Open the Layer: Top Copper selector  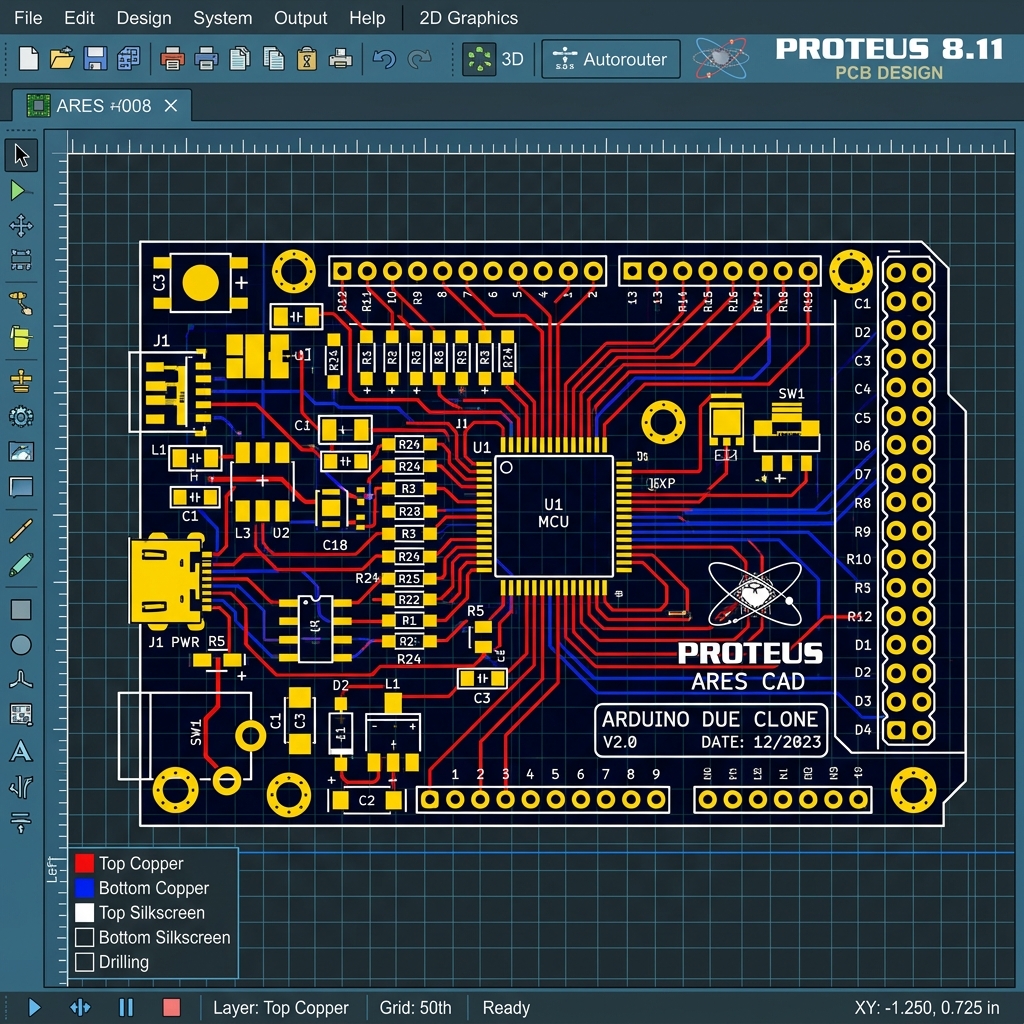[x=281, y=1008]
